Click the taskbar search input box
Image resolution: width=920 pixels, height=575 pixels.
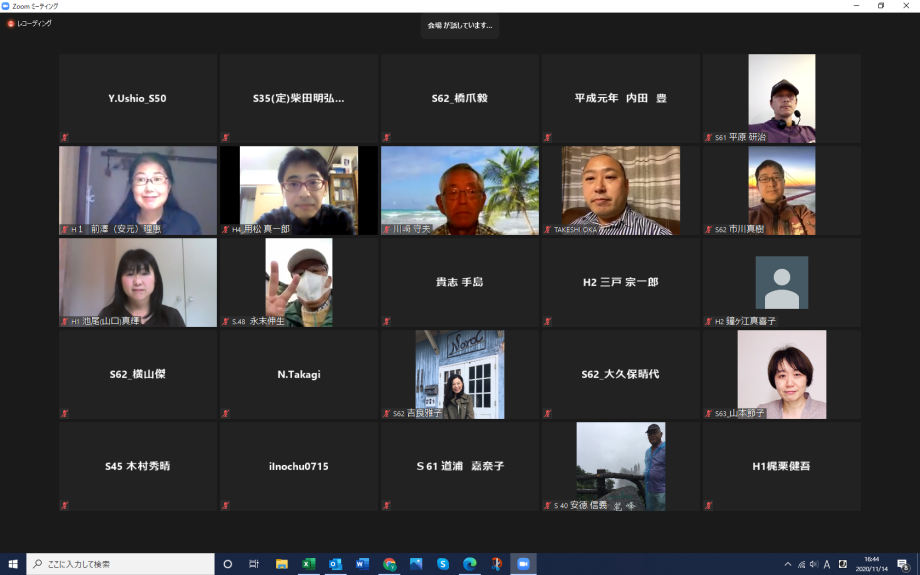[x=120, y=564]
